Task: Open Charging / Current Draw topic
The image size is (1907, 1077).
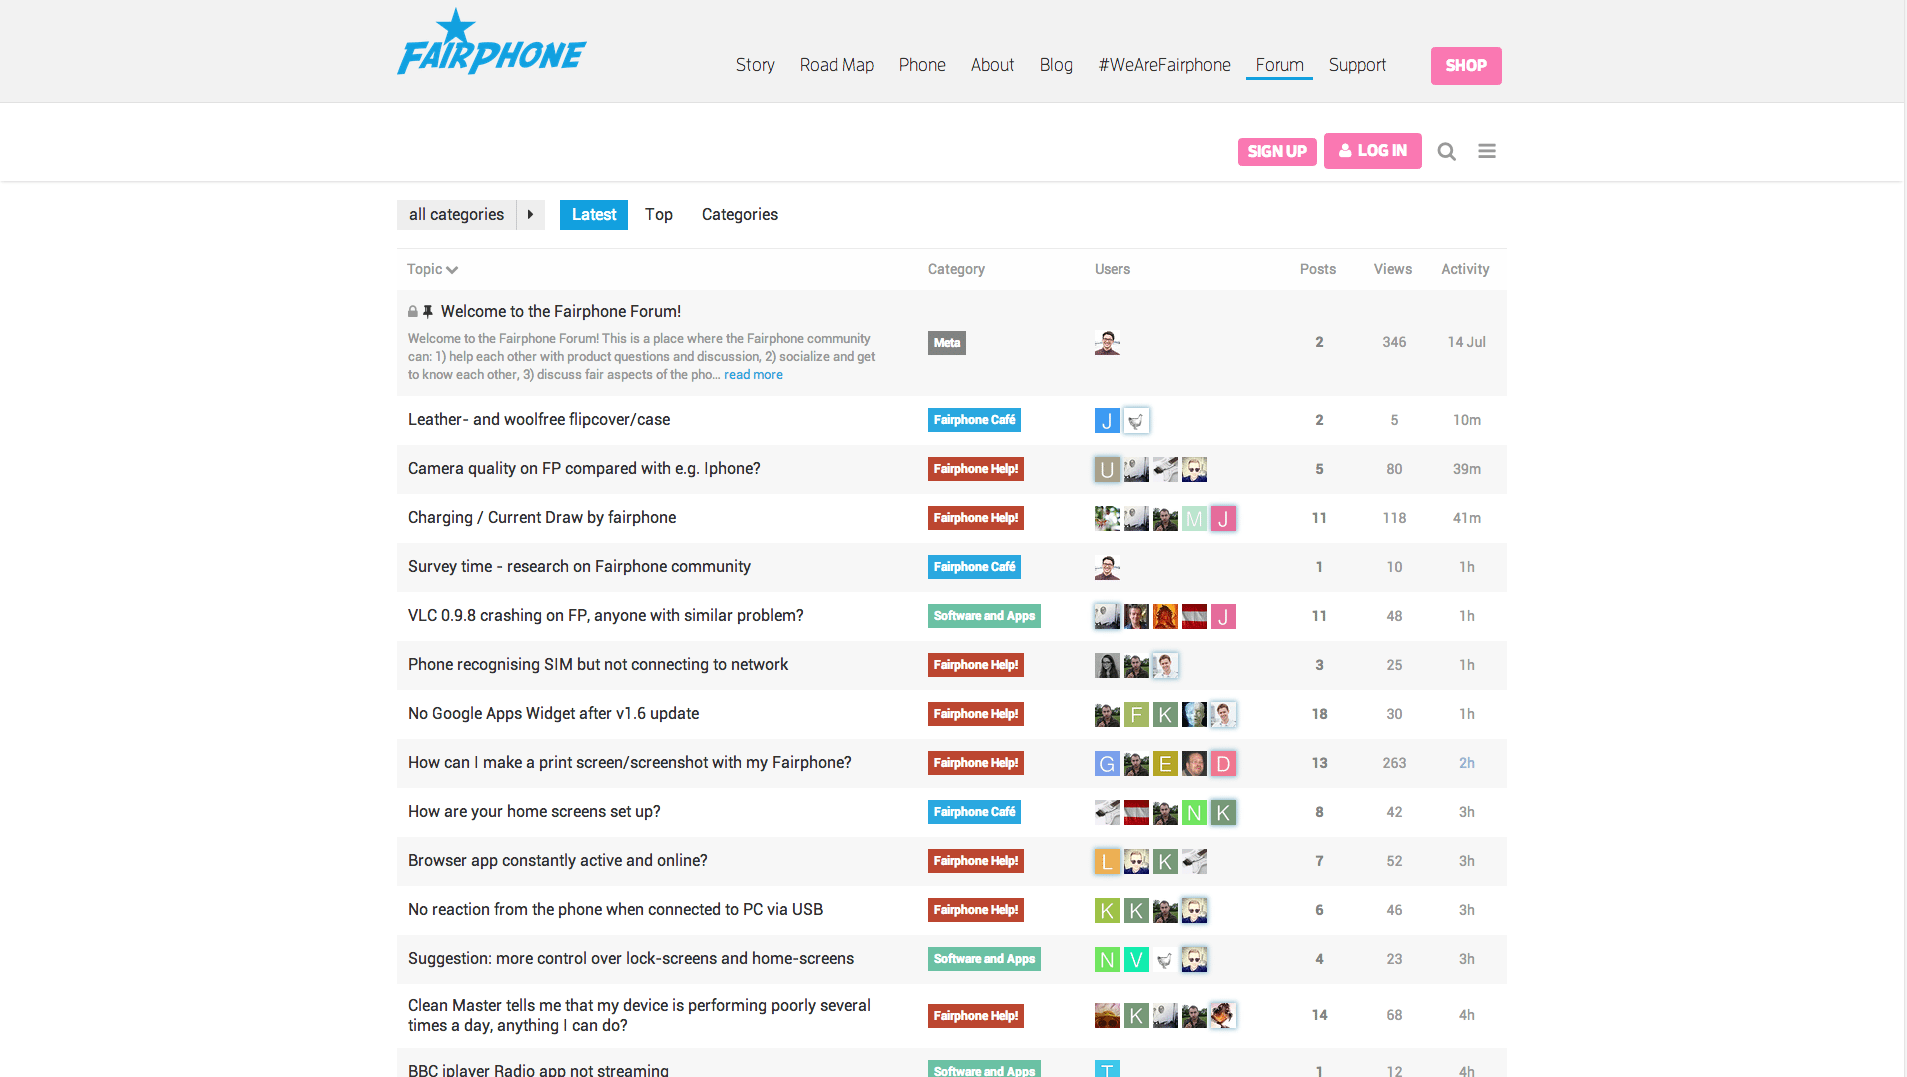Action: pyautogui.click(x=542, y=518)
